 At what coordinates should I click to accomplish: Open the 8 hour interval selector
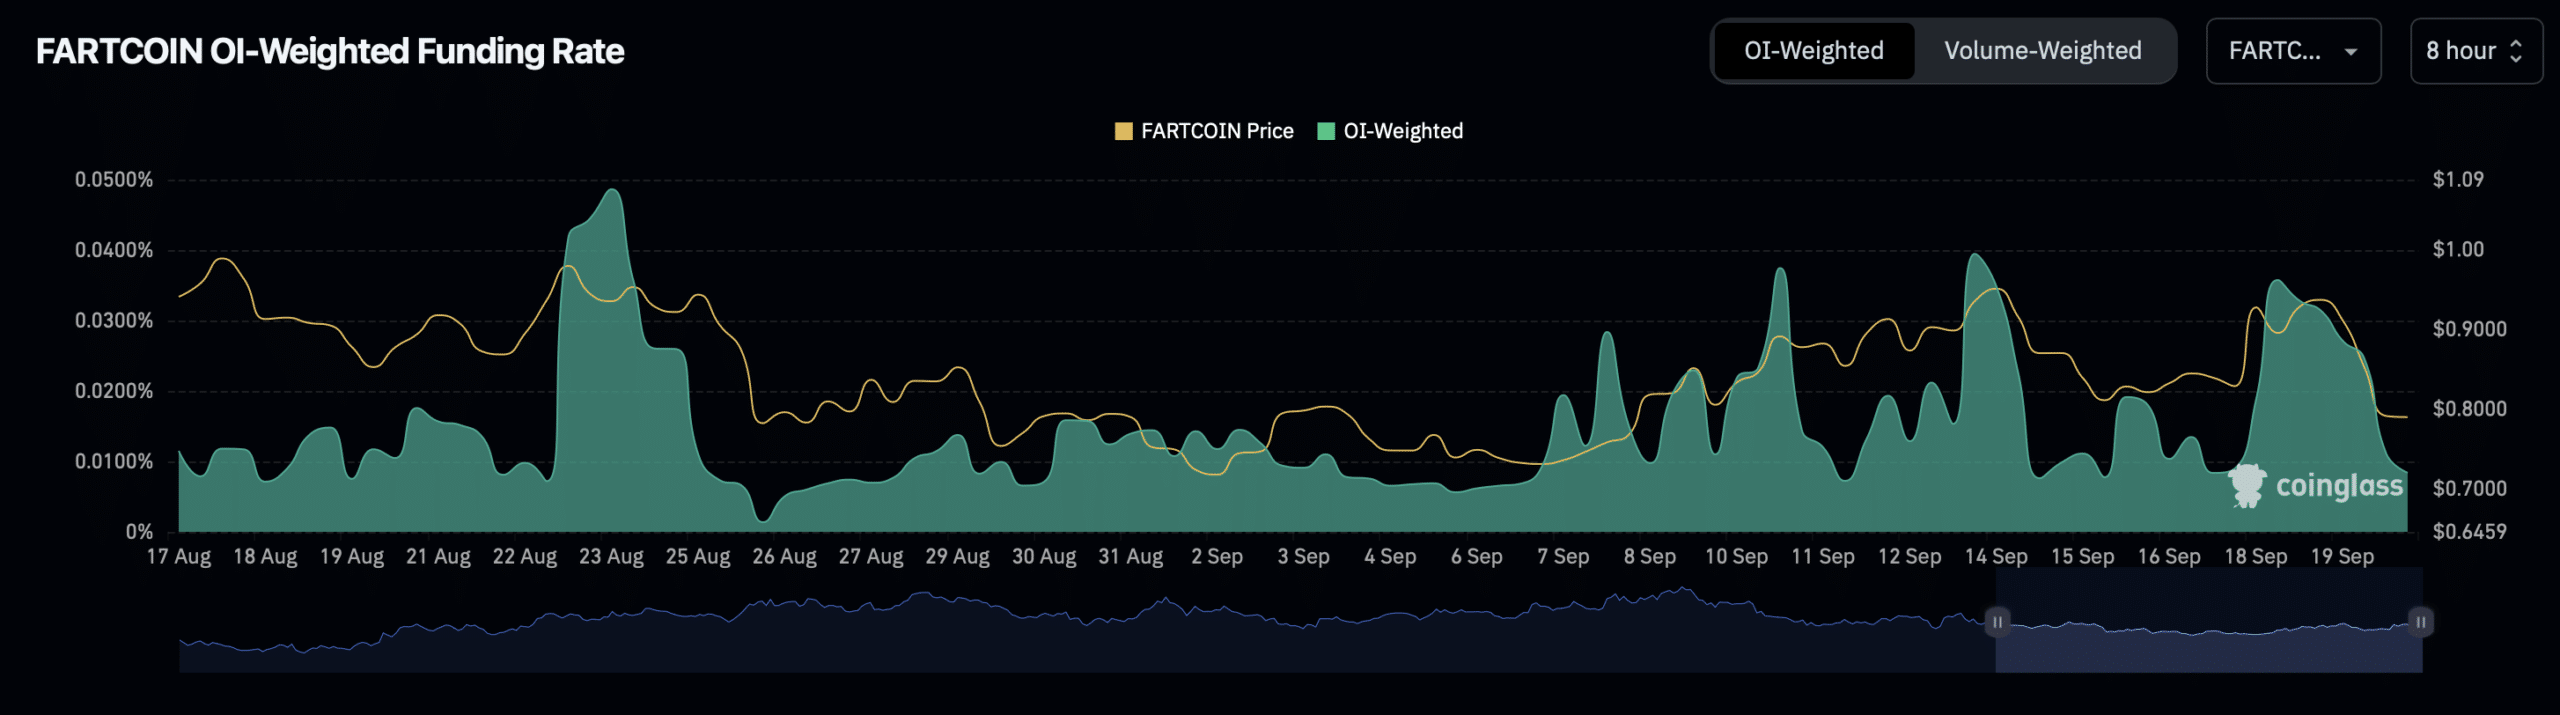[2475, 51]
